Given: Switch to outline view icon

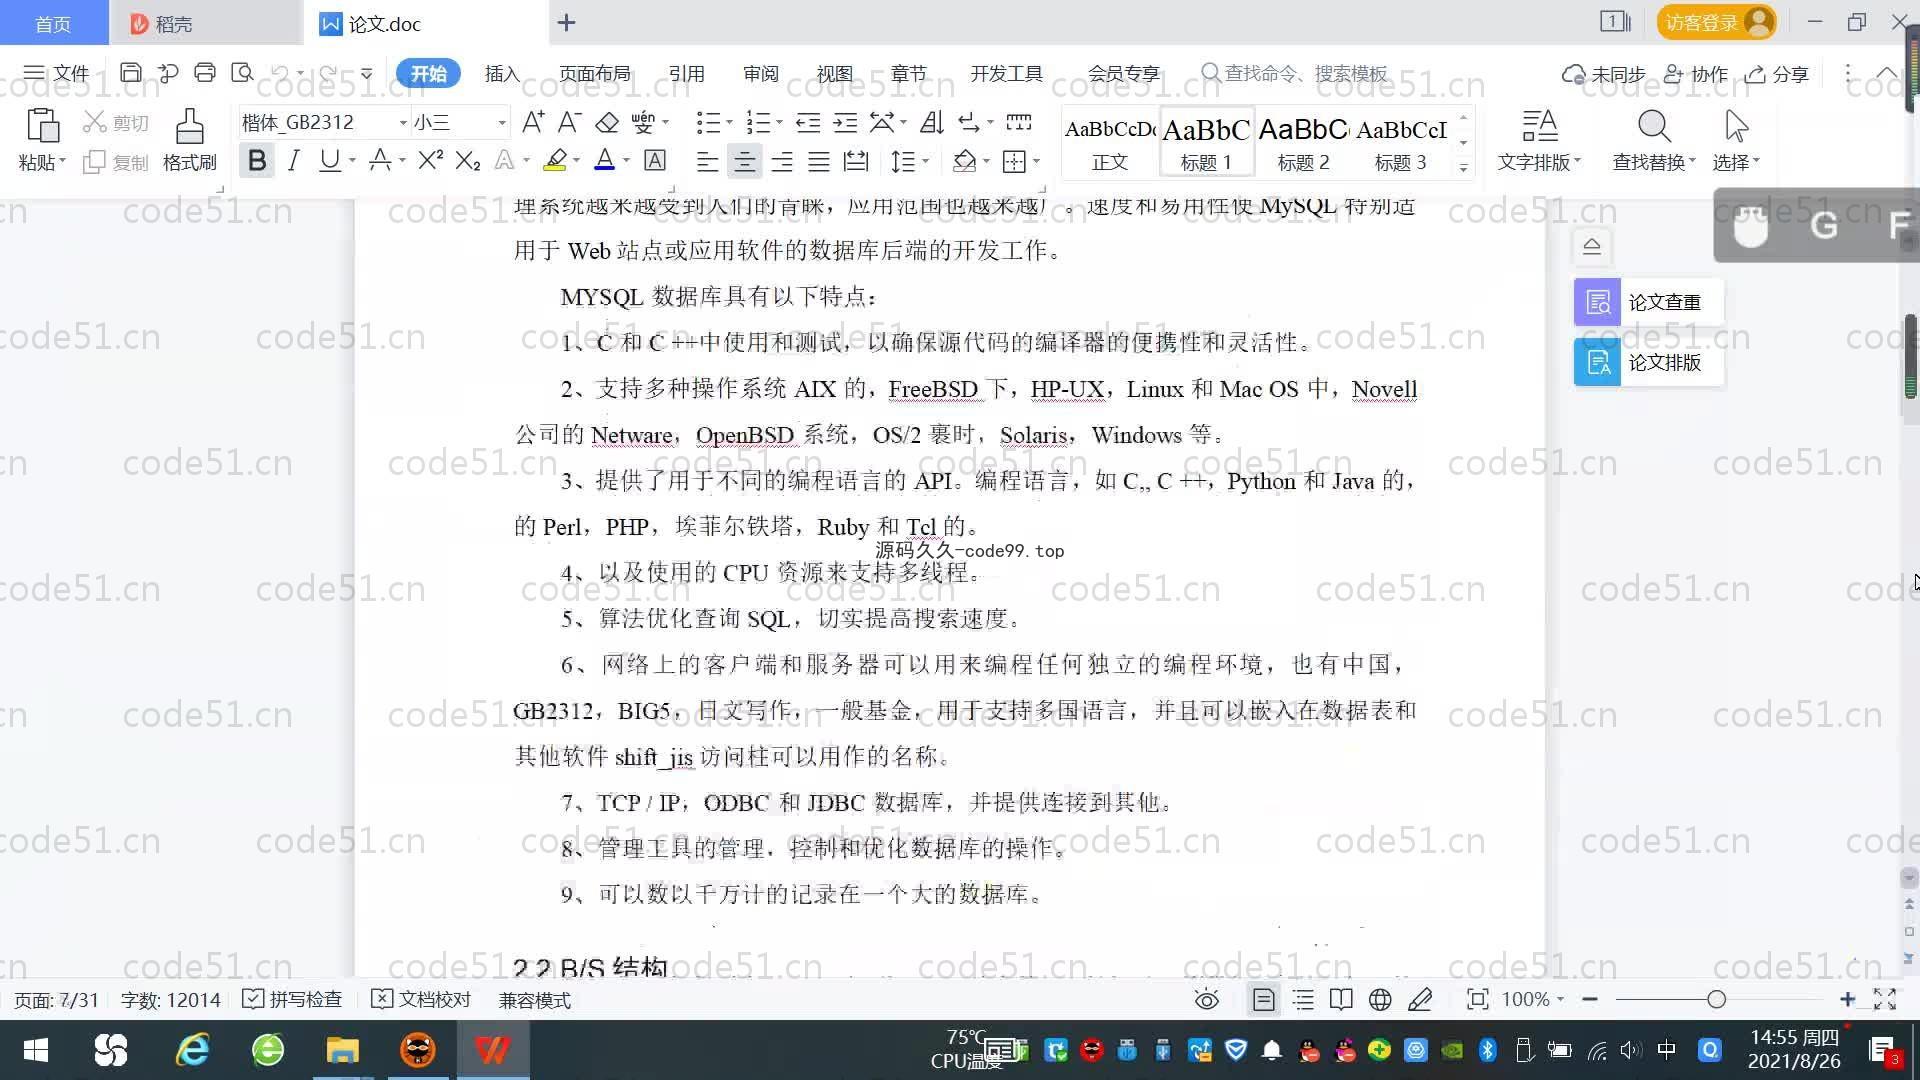Looking at the screenshot, I should tap(1303, 999).
